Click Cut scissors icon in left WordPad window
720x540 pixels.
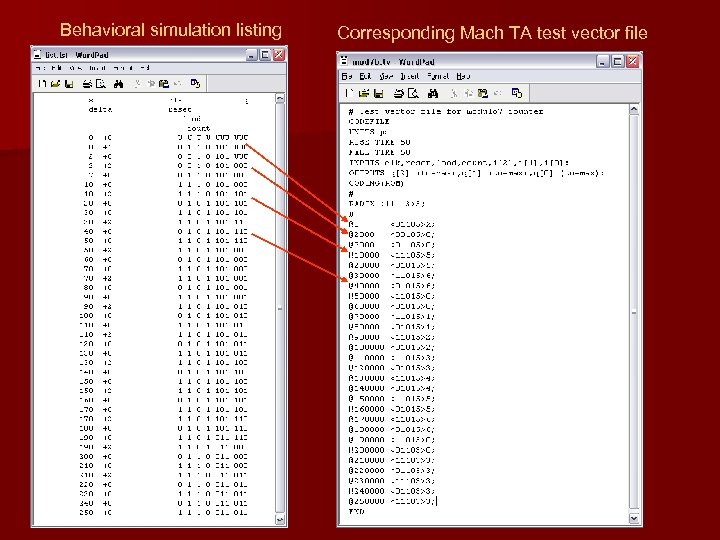[x=136, y=84]
